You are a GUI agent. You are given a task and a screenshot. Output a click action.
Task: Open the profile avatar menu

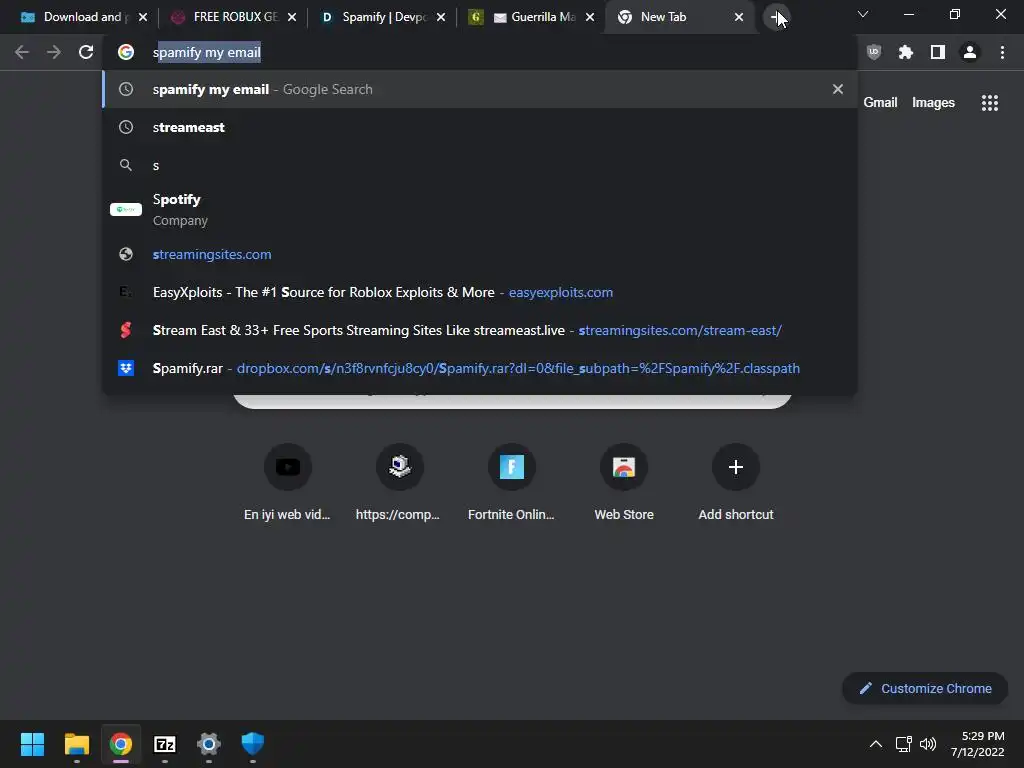970,52
